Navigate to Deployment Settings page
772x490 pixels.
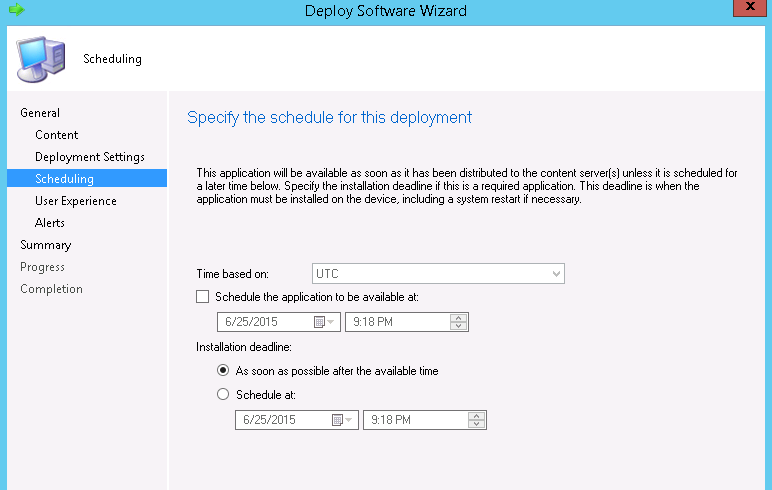[x=89, y=157]
